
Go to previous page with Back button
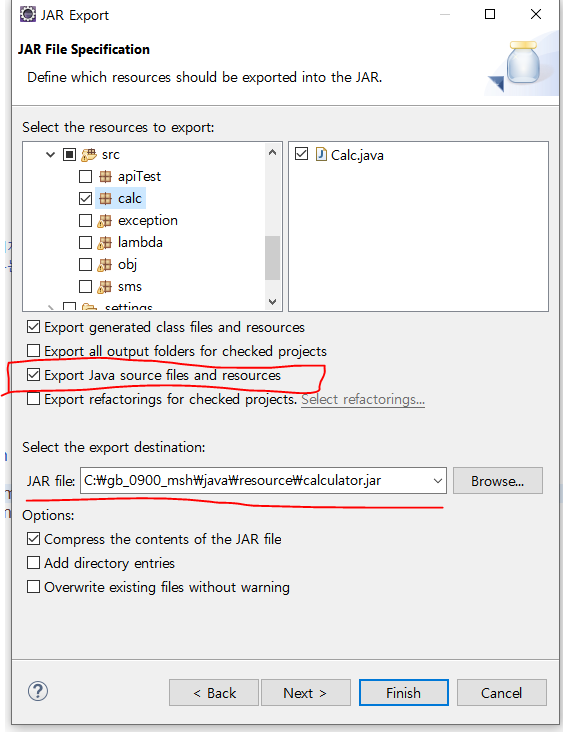[214, 693]
